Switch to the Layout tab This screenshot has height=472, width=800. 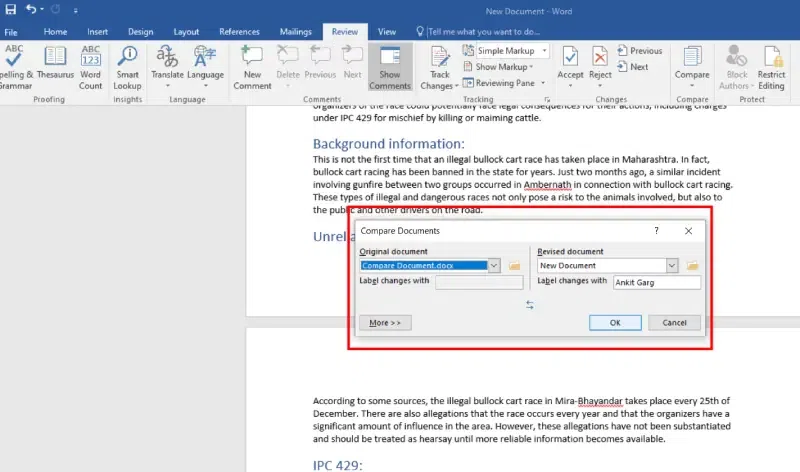pos(186,32)
